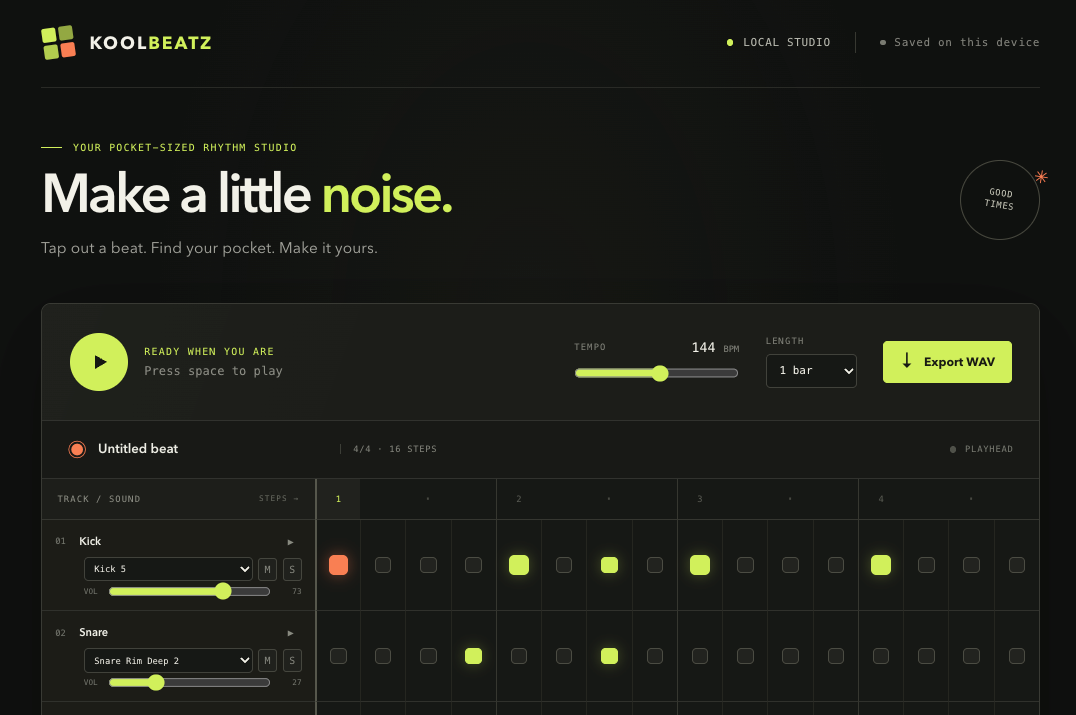
Task: Click beat 3 marker in step header
Action: click(x=700, y=500)
